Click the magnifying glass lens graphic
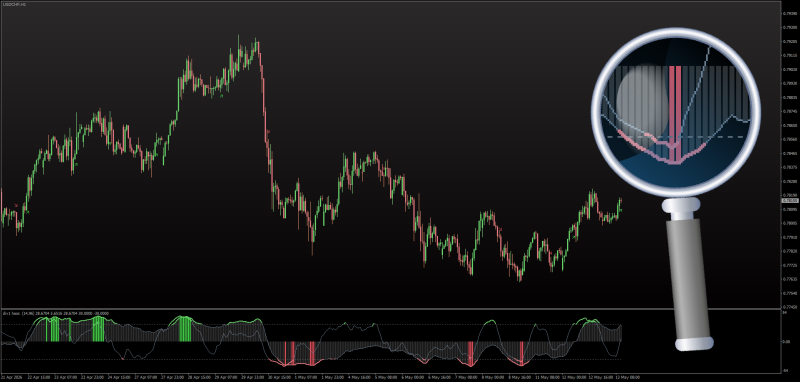This screenshot has width=800, height=382. pos(676,112)
